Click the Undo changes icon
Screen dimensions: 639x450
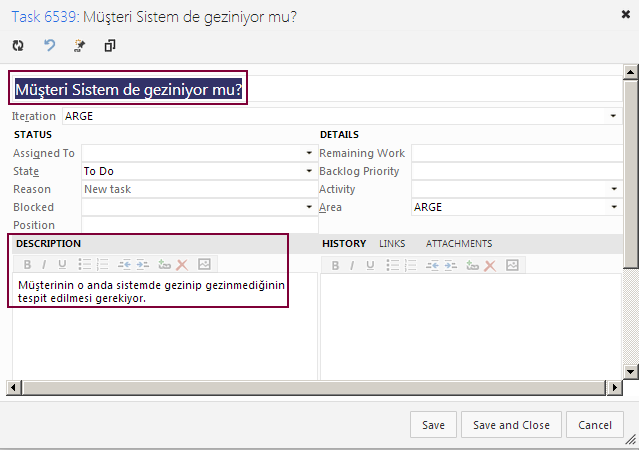pyautogui.click(x=49, y=45)
